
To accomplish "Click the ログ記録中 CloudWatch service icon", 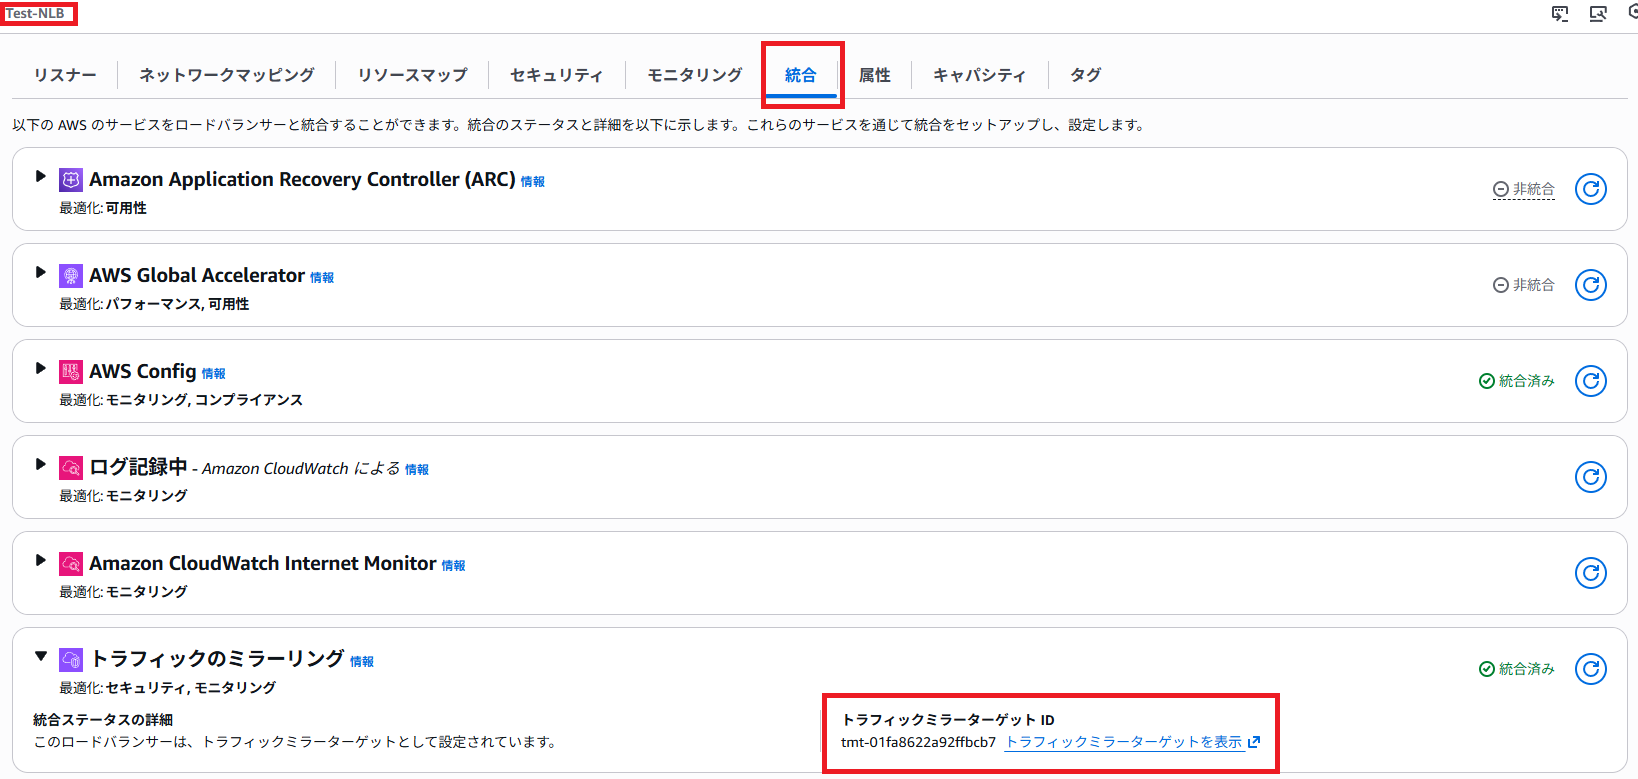I will [71, 468].
